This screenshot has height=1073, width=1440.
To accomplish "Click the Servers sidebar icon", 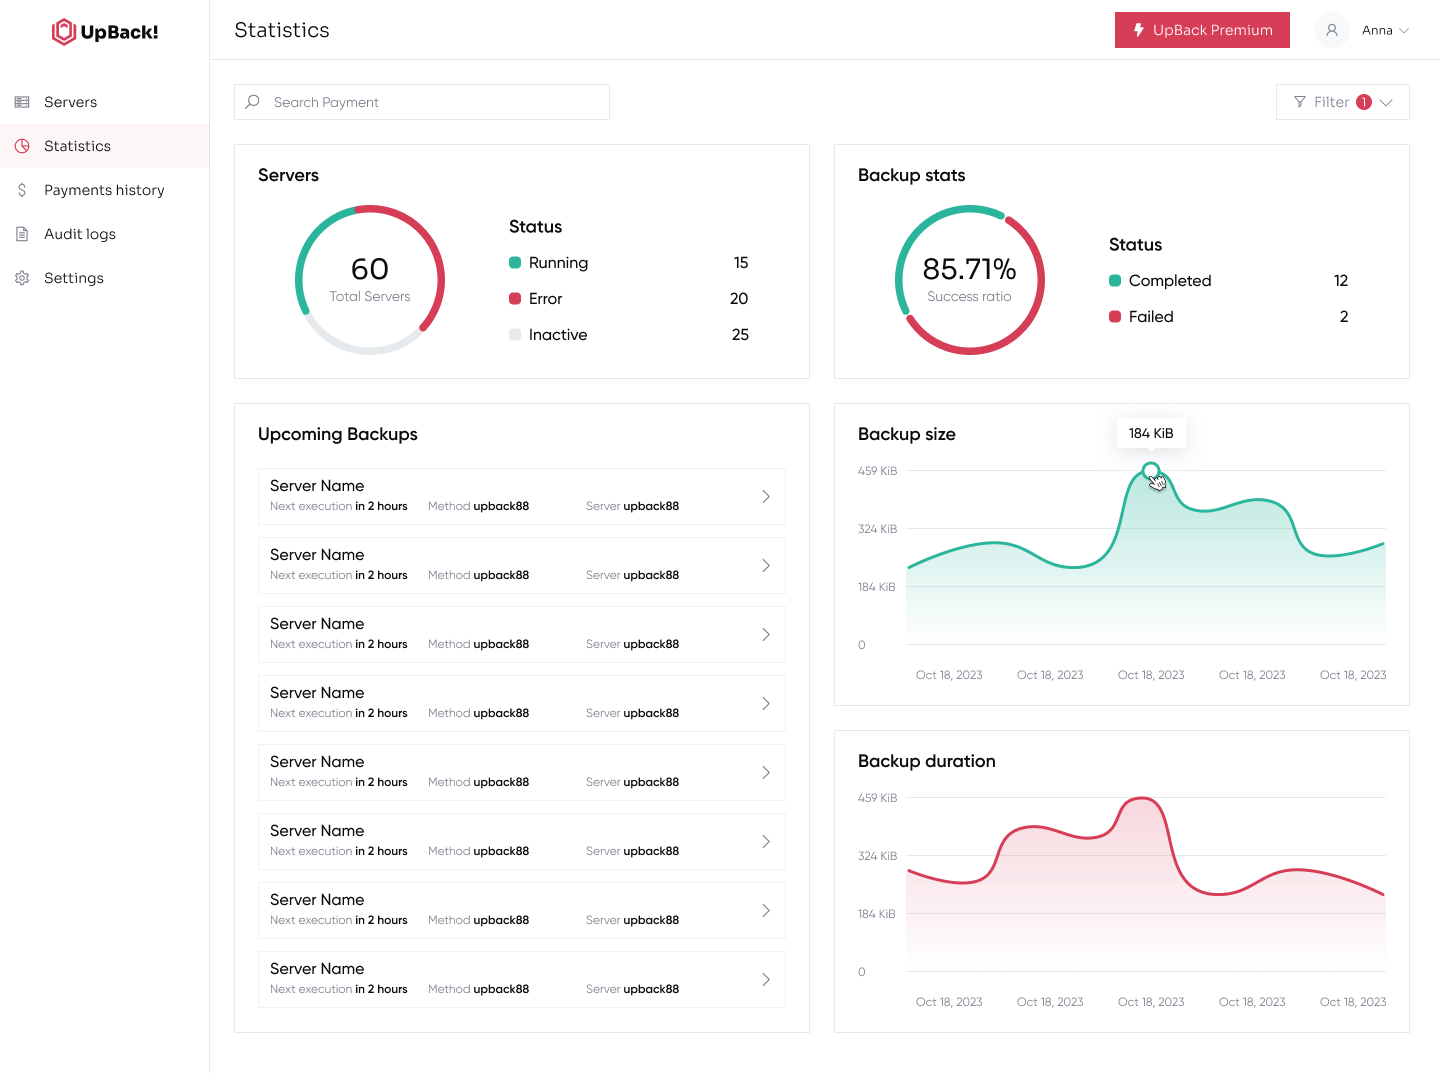I will (x=22, y=102).
